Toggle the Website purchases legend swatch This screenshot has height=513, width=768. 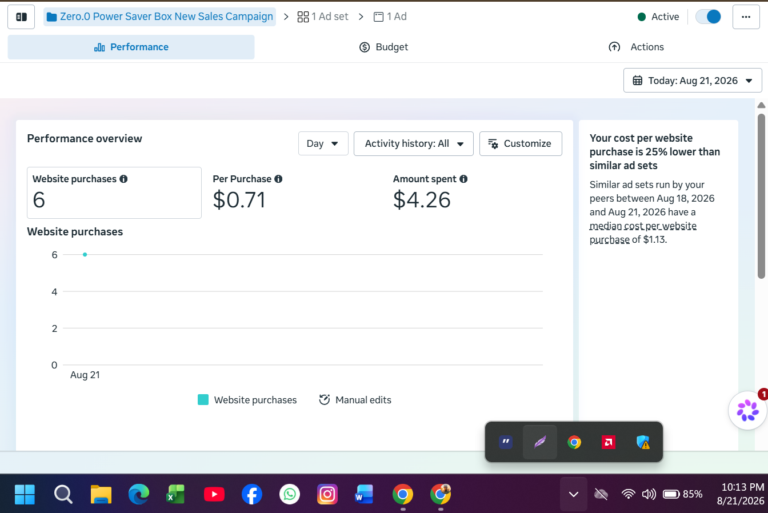point(203,400)
